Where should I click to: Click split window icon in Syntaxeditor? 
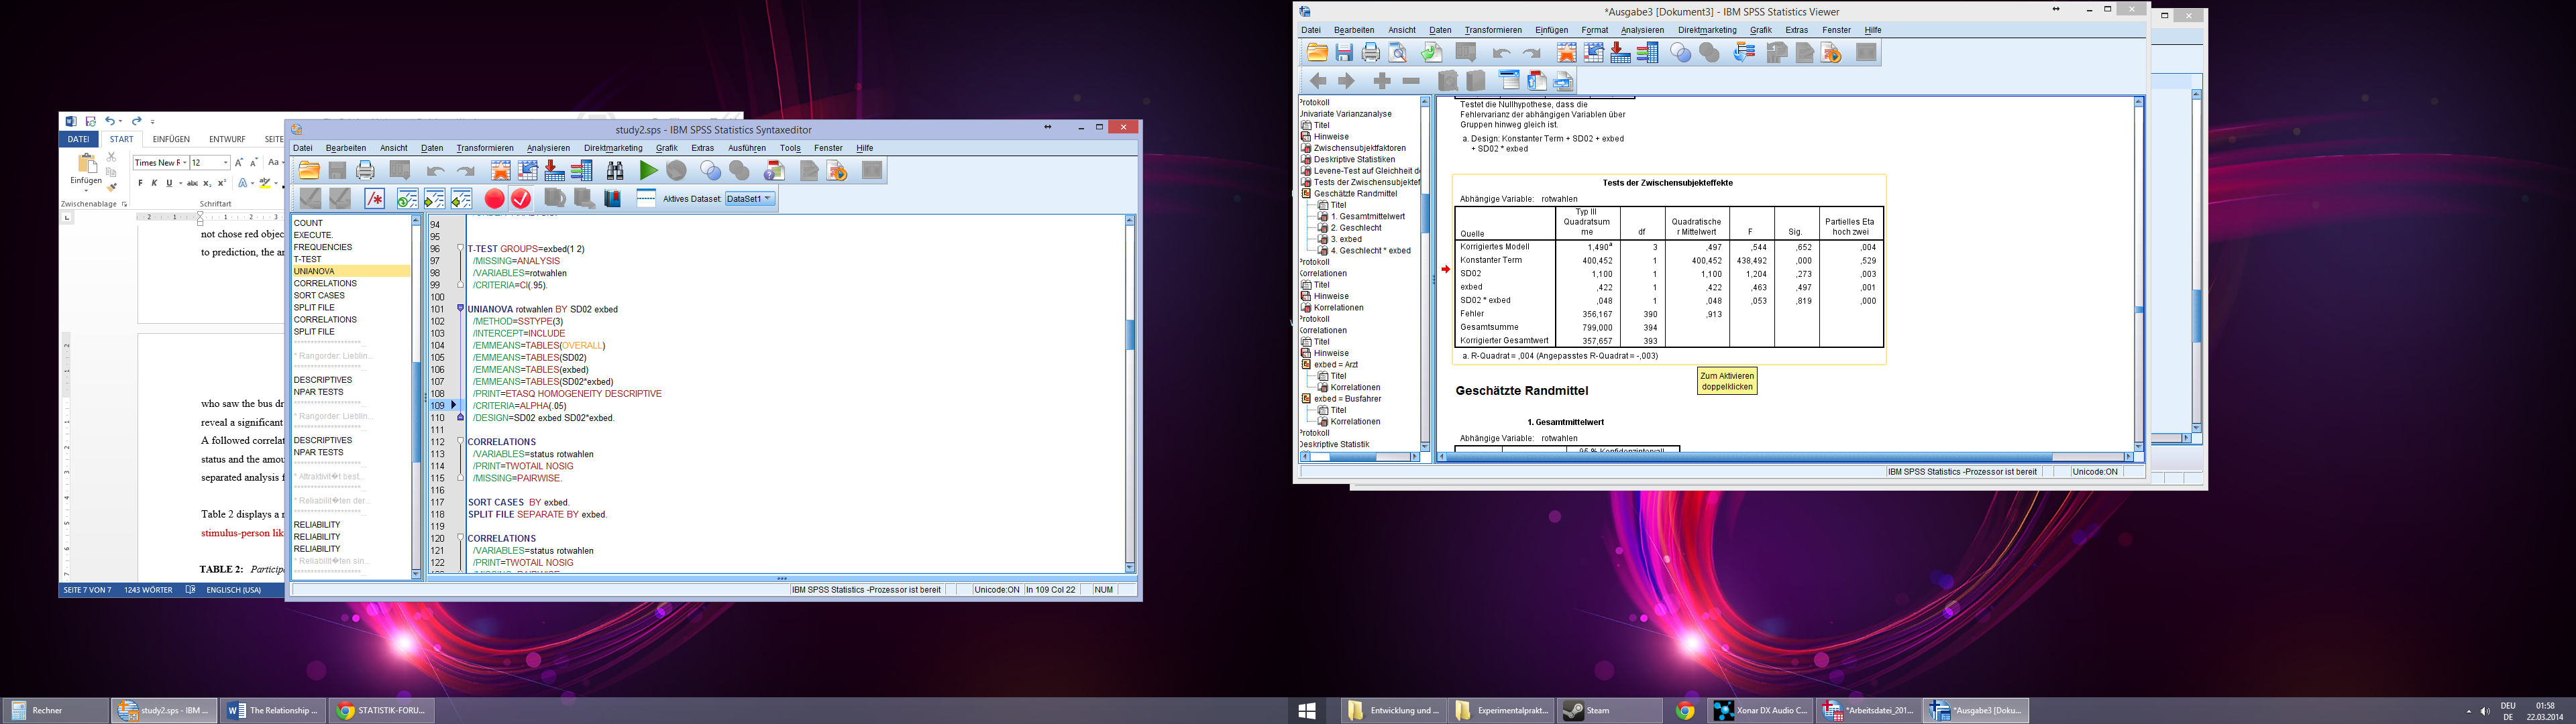click(646, 199)
